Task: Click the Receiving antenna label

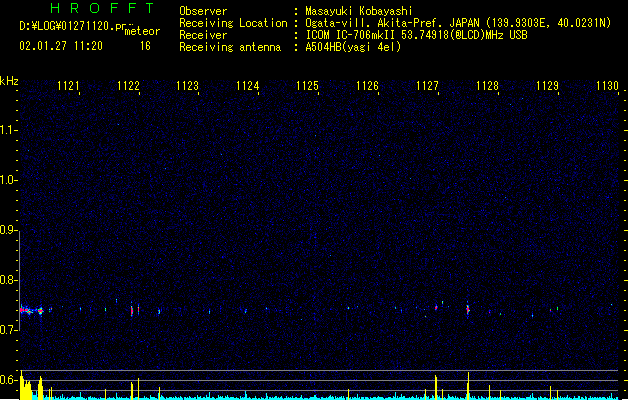Action: tap(230, 47)
